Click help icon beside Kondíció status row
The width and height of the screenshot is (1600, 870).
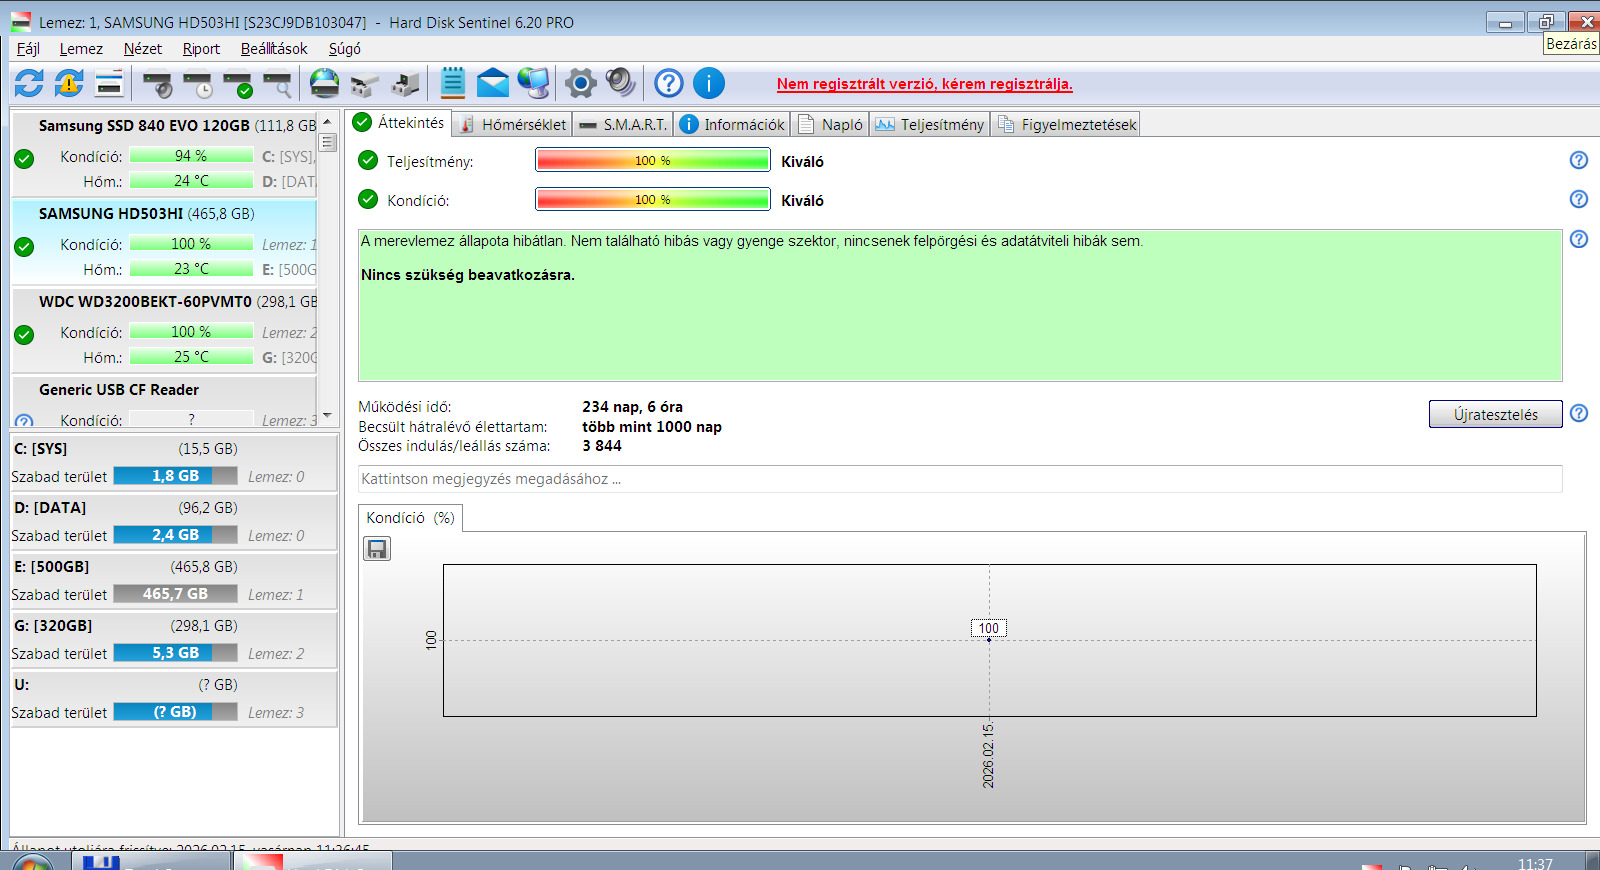pyautogui.click(x=1579, y=199)
